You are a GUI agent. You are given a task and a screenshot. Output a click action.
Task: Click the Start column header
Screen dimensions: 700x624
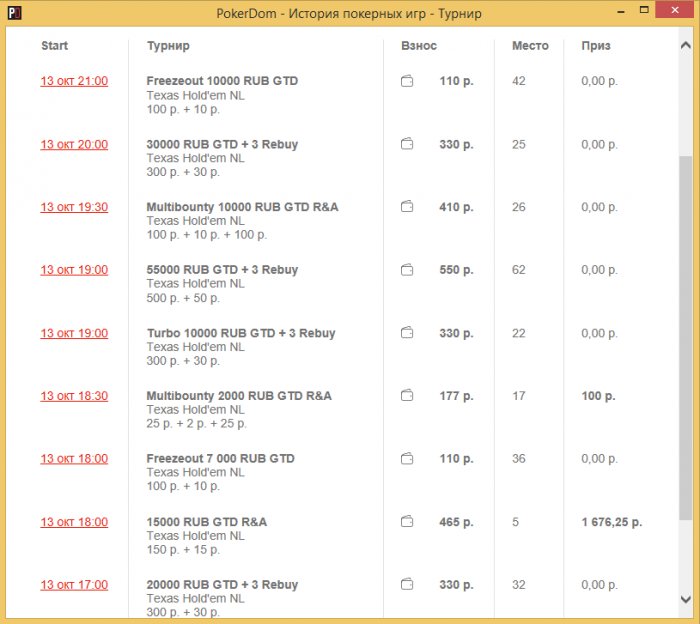pos(54,46)
